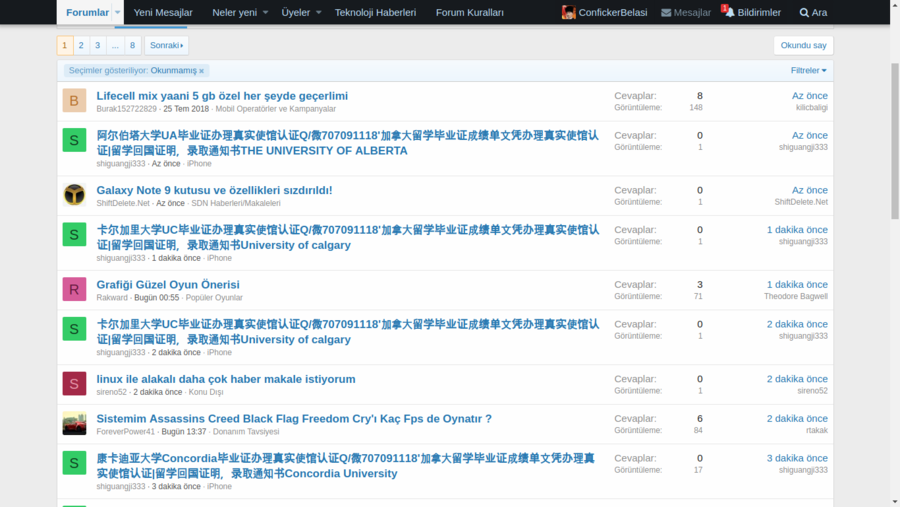900x507 pixels.
Task: Go to the next page with Sonraki
Action: pos(166,45)
